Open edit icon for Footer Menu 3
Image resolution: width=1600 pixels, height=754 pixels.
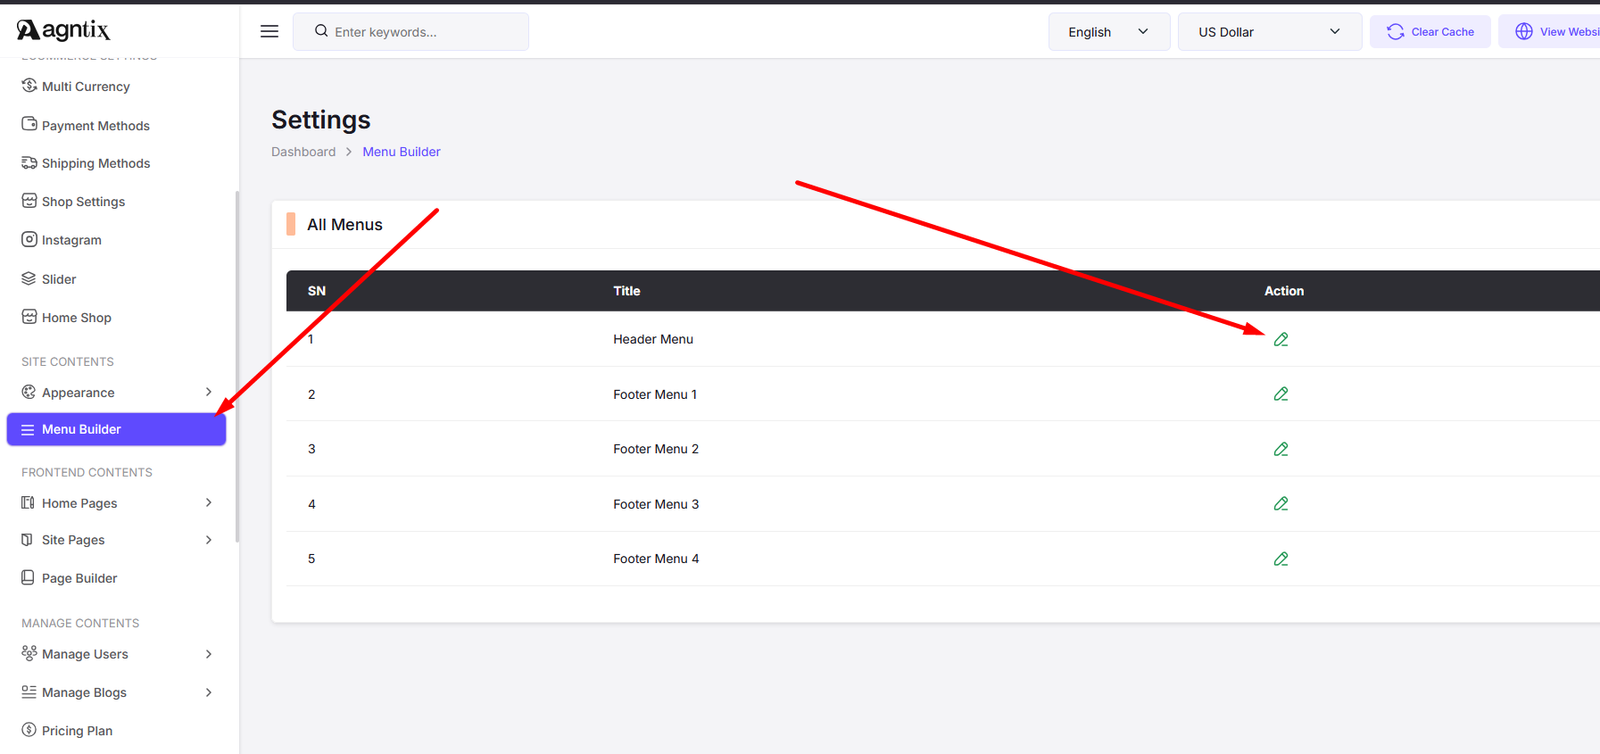(x=1280, y=504)
